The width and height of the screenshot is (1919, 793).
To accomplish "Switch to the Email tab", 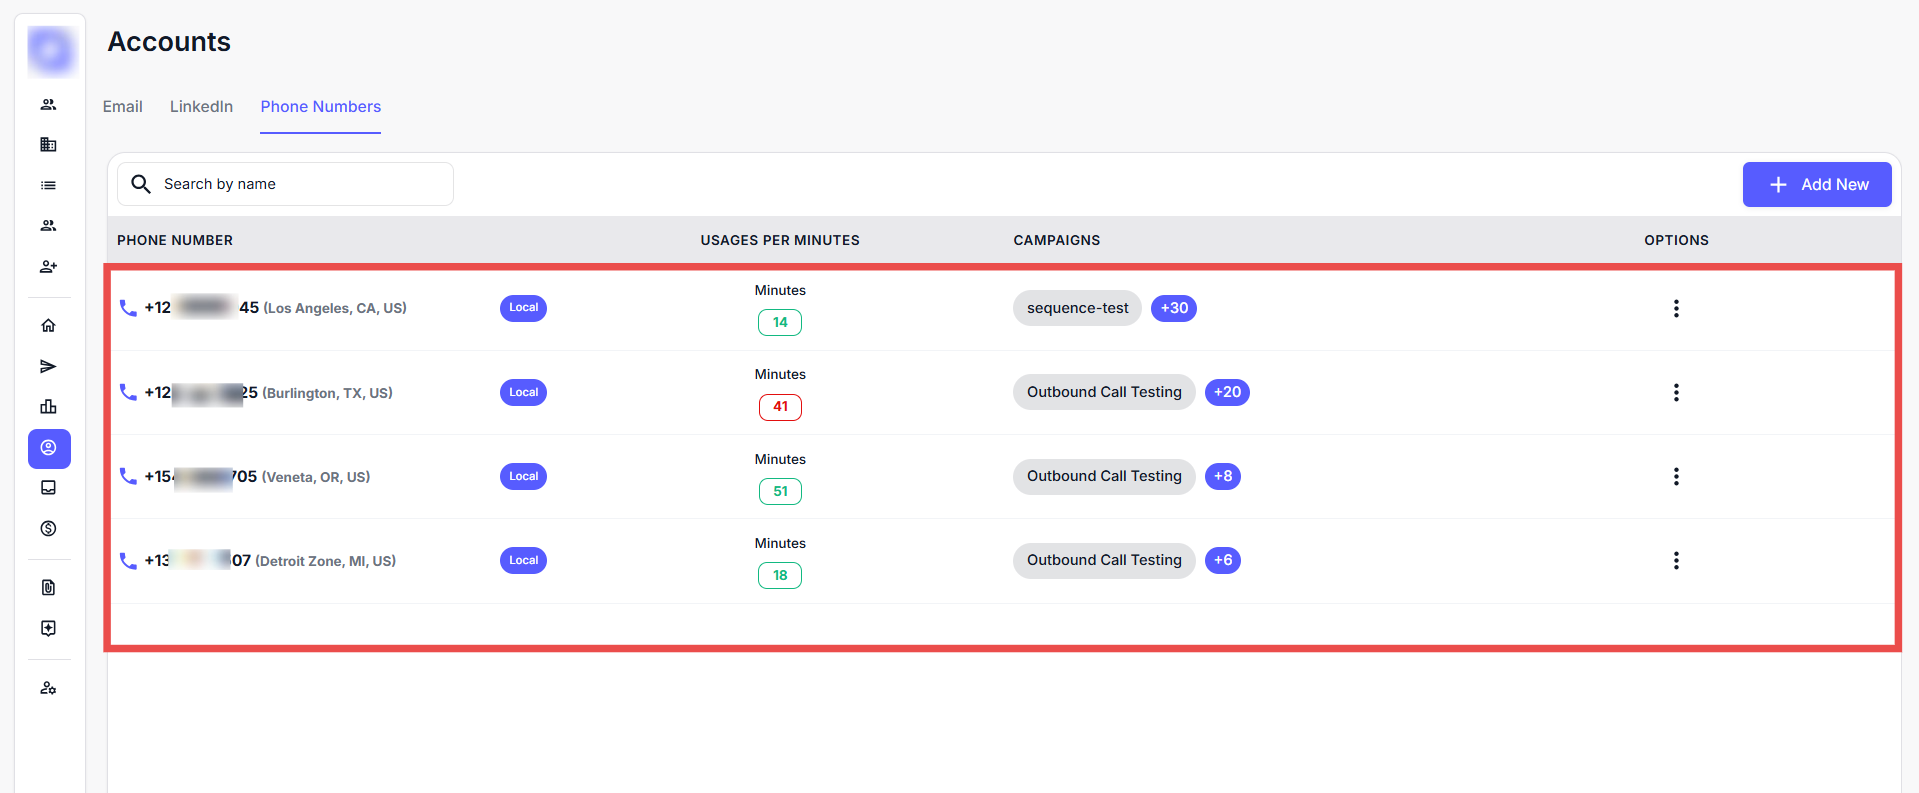I will click(123, 107).
